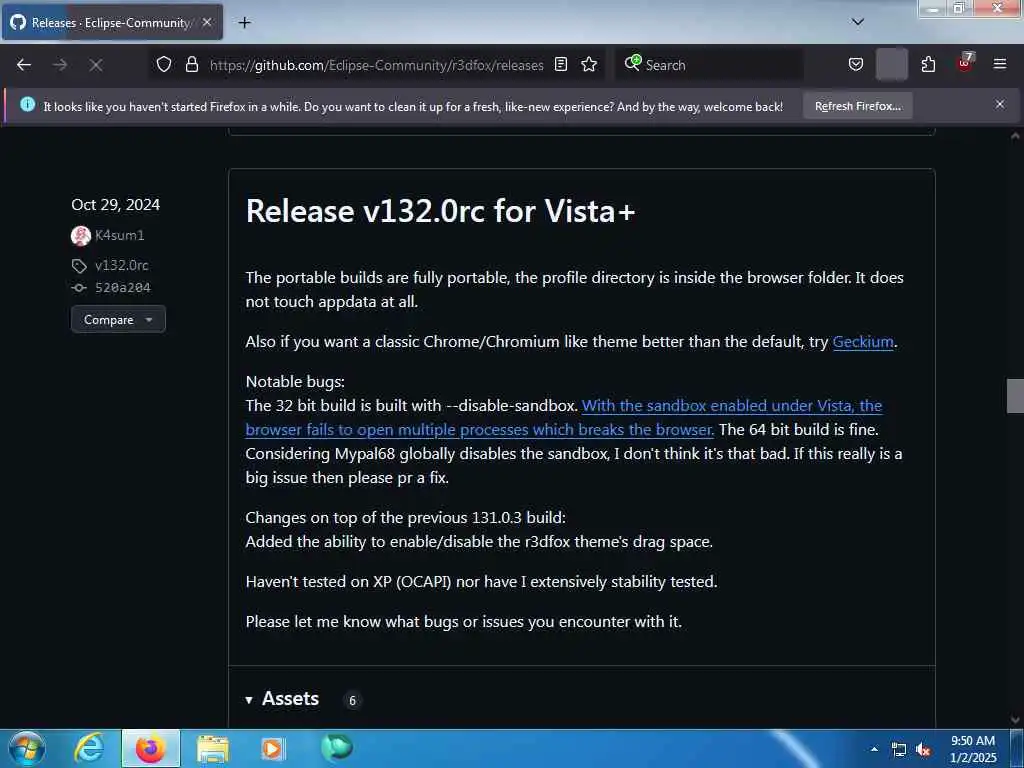Click the toolbar account avatar placeholder
The width and height of the screenshot is (1024, 768).
891,65
